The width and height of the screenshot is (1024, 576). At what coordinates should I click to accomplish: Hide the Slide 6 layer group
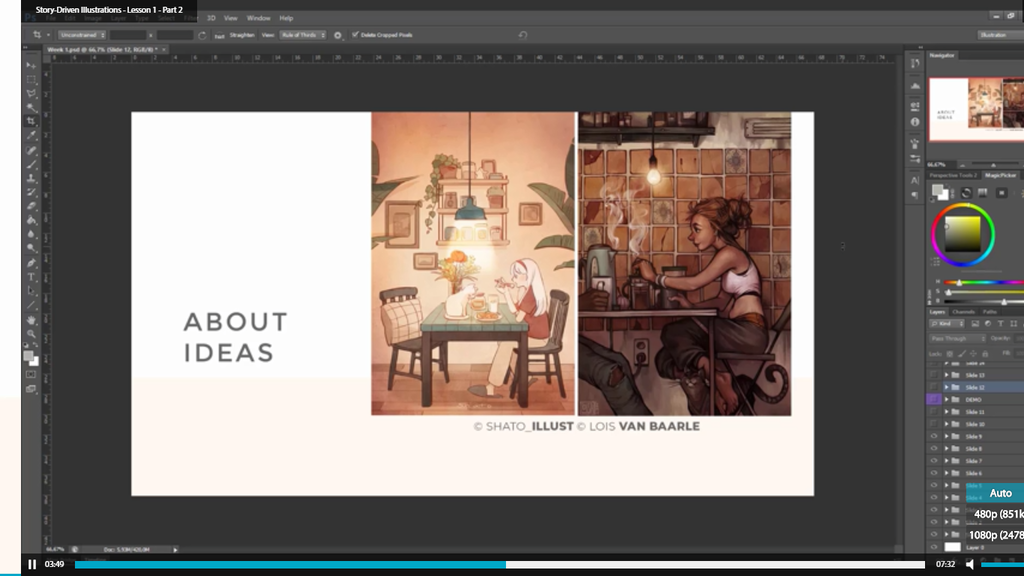pyautogui.click(x=934, y=473)
